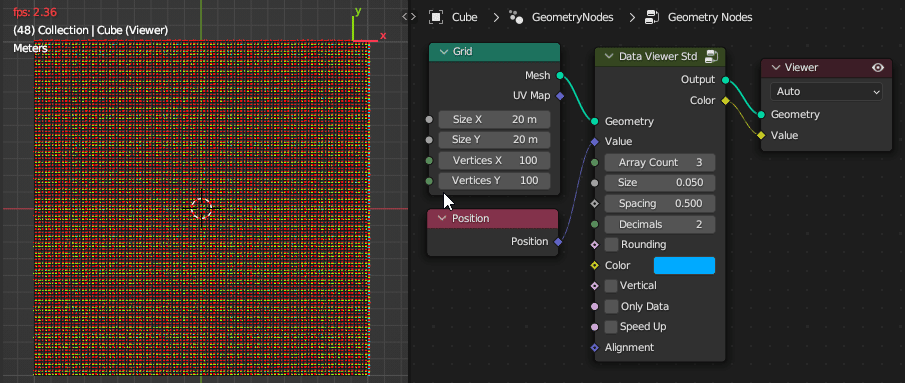905x383 pixels.
Task: Click the Collection | Cube (Viewer) text
Action: (x=91, y=30)
